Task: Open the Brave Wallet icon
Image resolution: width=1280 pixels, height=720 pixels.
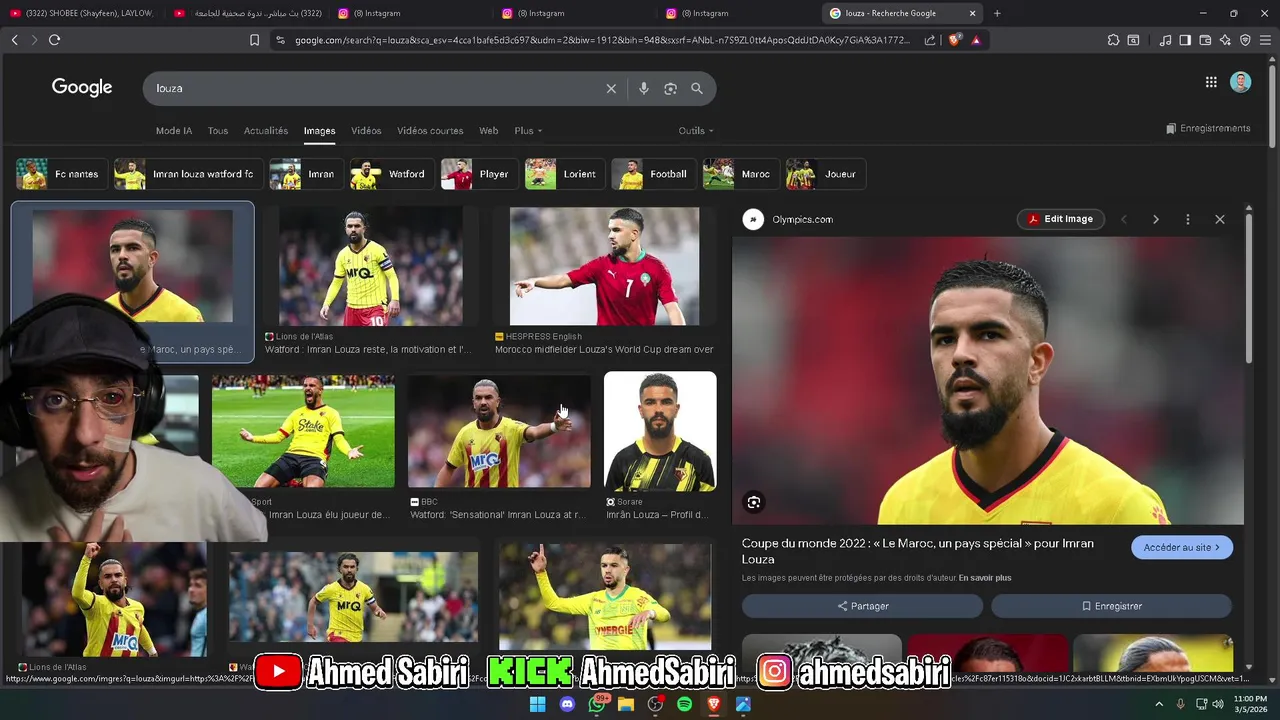Action: point(1205,40)
